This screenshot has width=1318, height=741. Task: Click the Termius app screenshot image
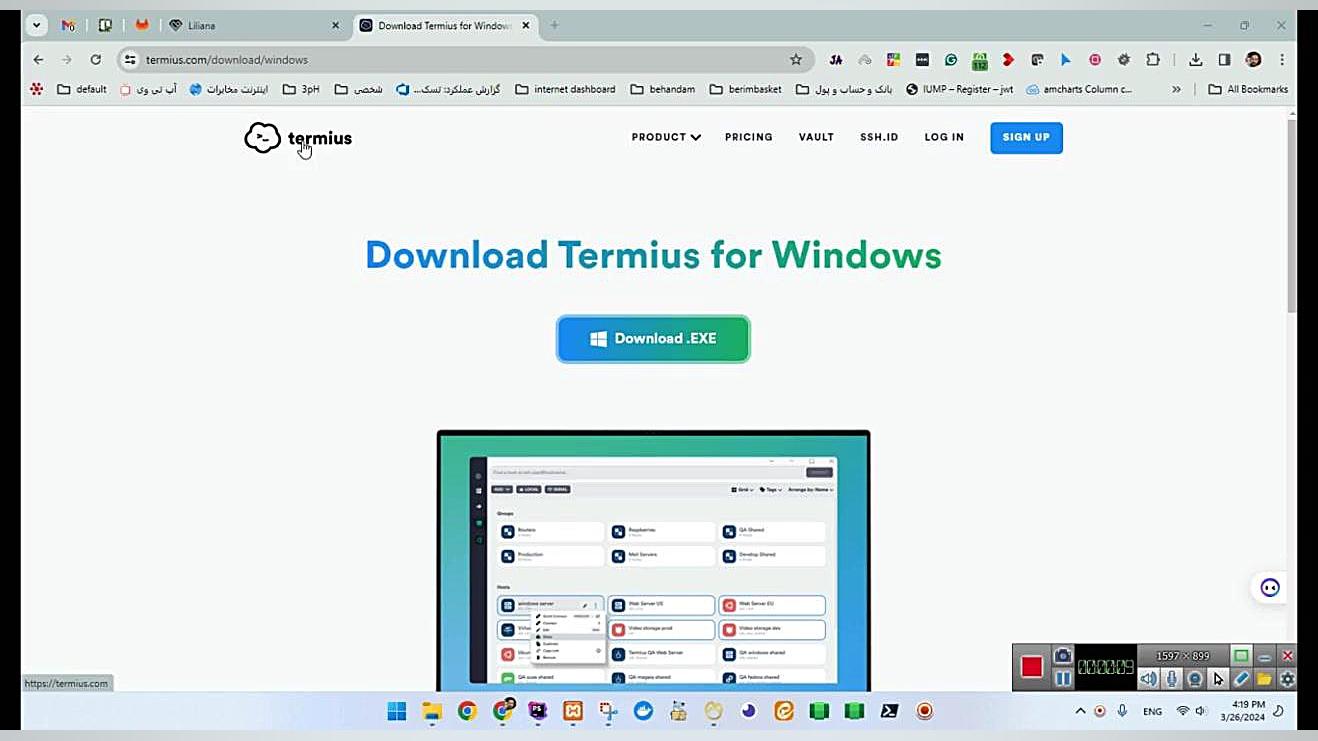(x=654, y=561)
